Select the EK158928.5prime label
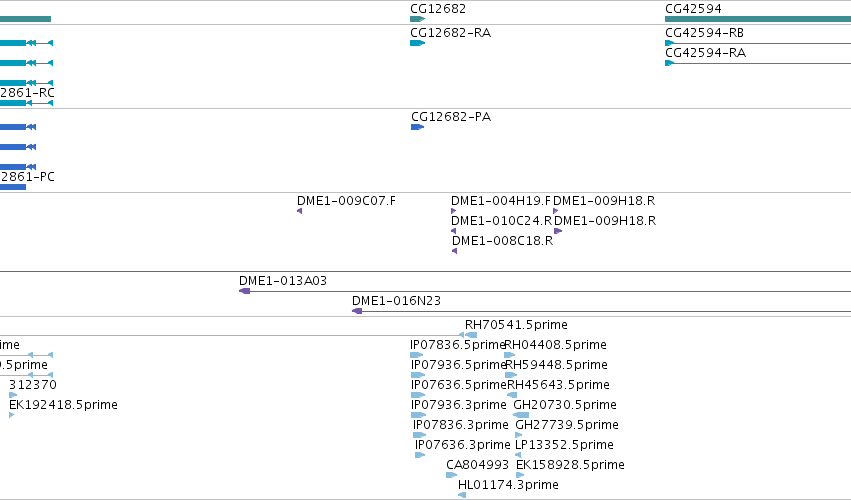This screenshot has width=851, height=500. pyautogui.click(x=570, y=465)
